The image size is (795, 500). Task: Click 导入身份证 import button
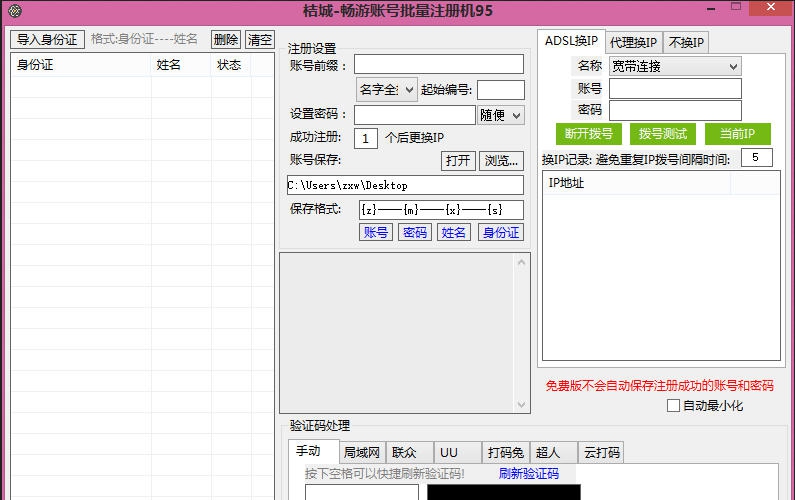click(47, 40)
